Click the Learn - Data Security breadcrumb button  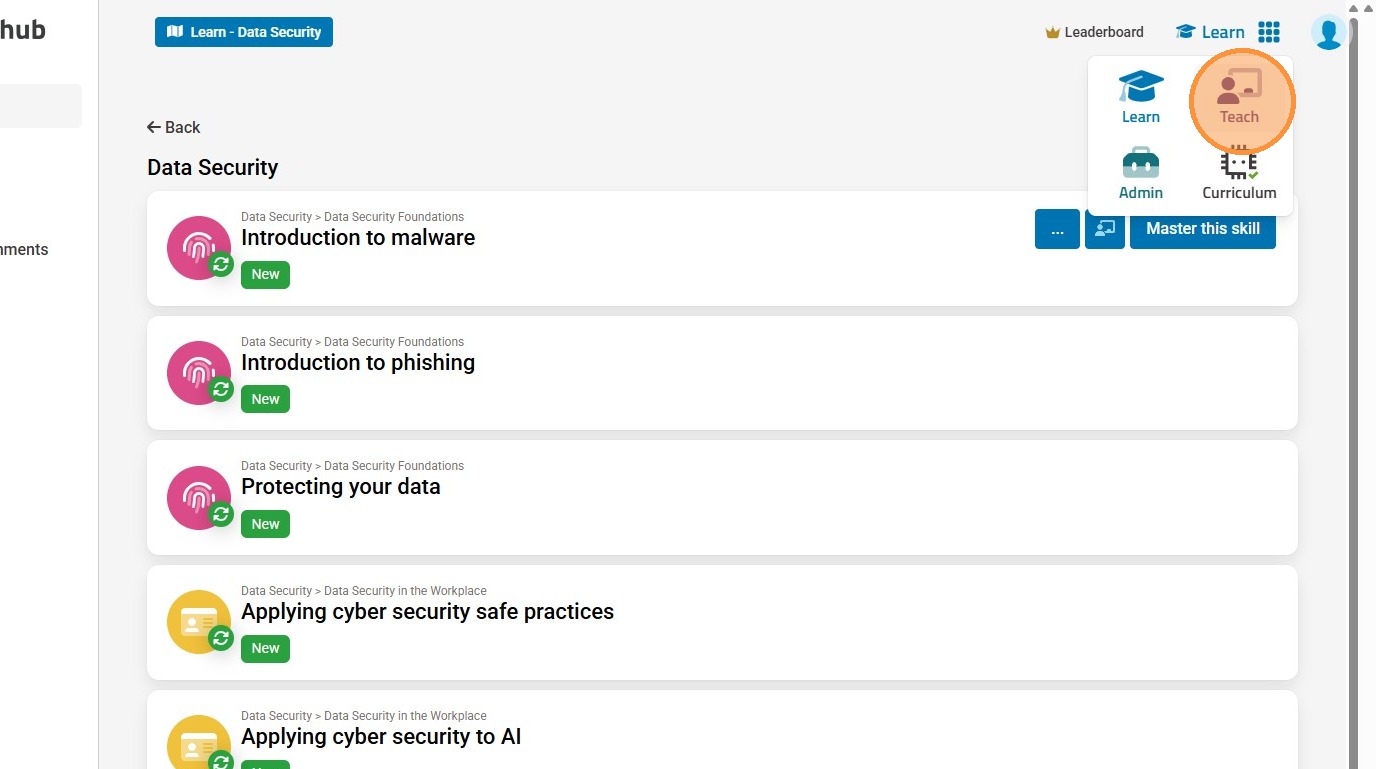point(244,32)
